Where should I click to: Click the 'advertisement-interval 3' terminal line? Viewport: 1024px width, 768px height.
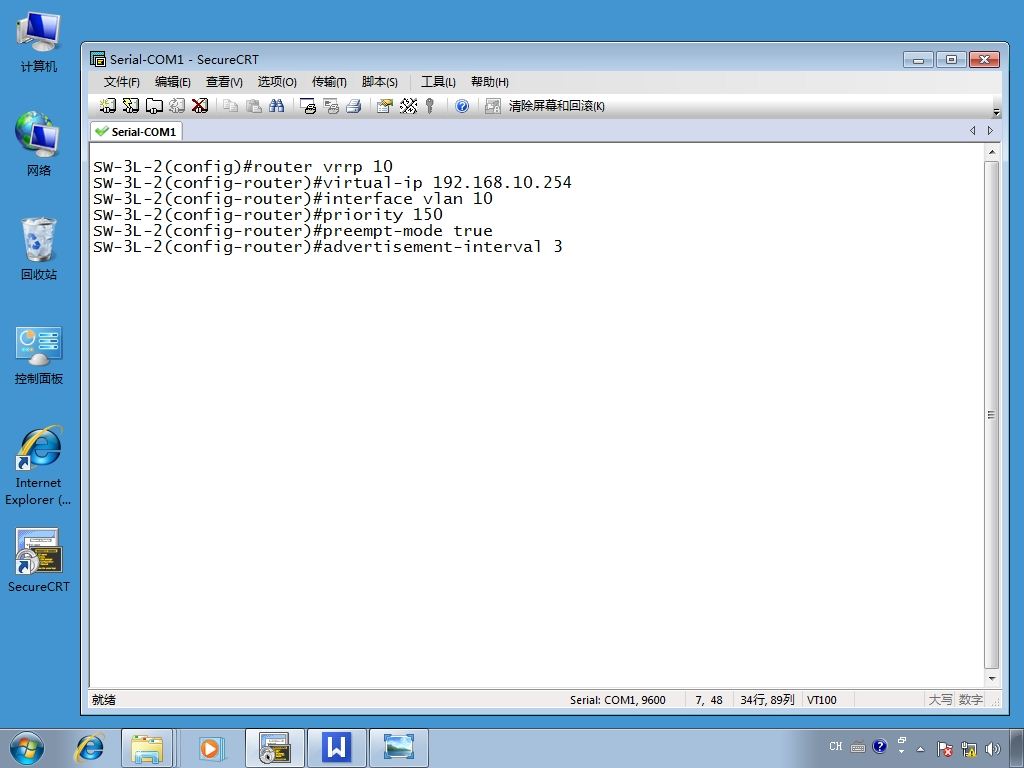(328, 247)
